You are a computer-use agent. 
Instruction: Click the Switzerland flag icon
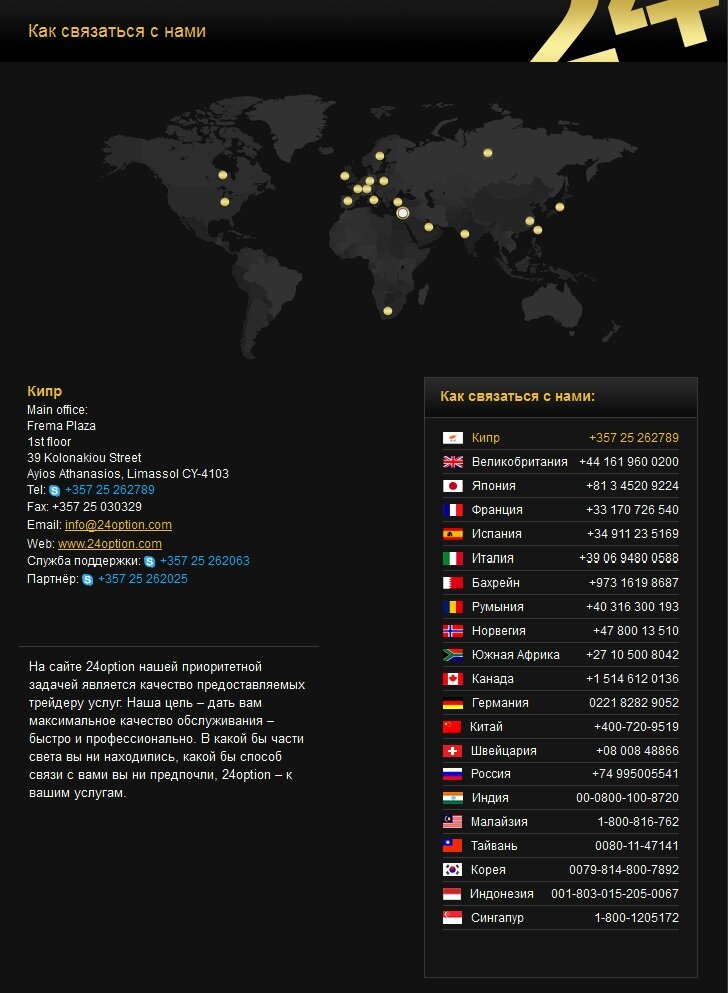tap(452, 750)
